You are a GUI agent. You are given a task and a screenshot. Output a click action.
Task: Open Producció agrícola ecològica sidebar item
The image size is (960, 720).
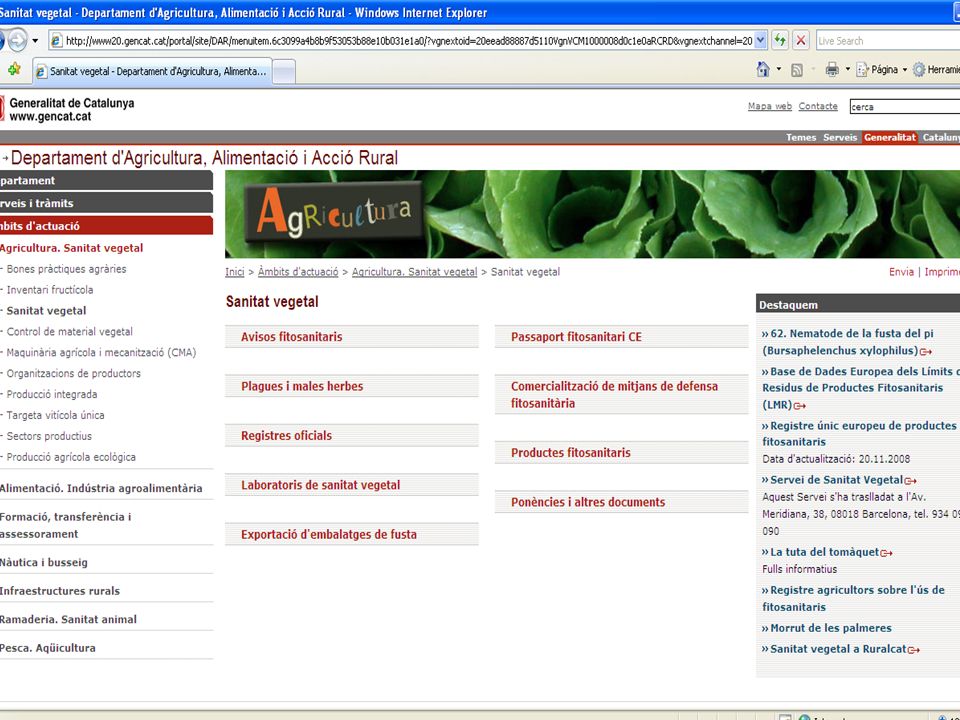coord(71,457)
